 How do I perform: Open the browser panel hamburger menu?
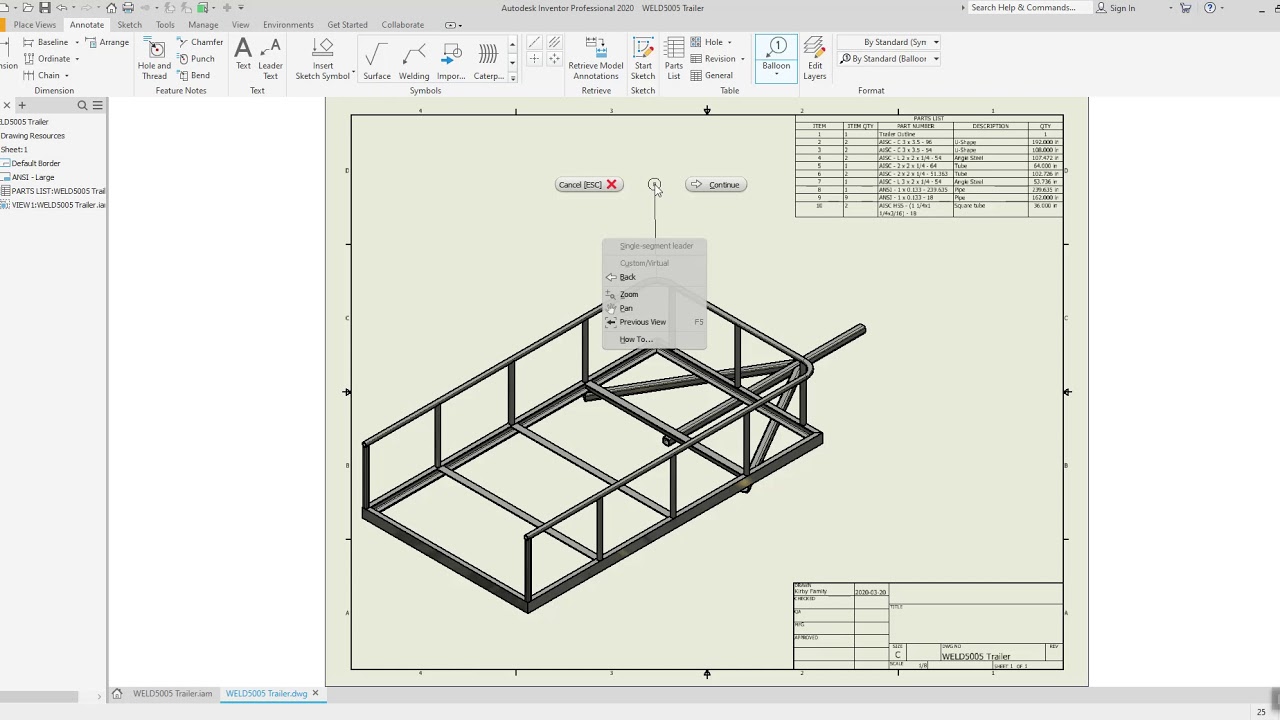point(98,105)
